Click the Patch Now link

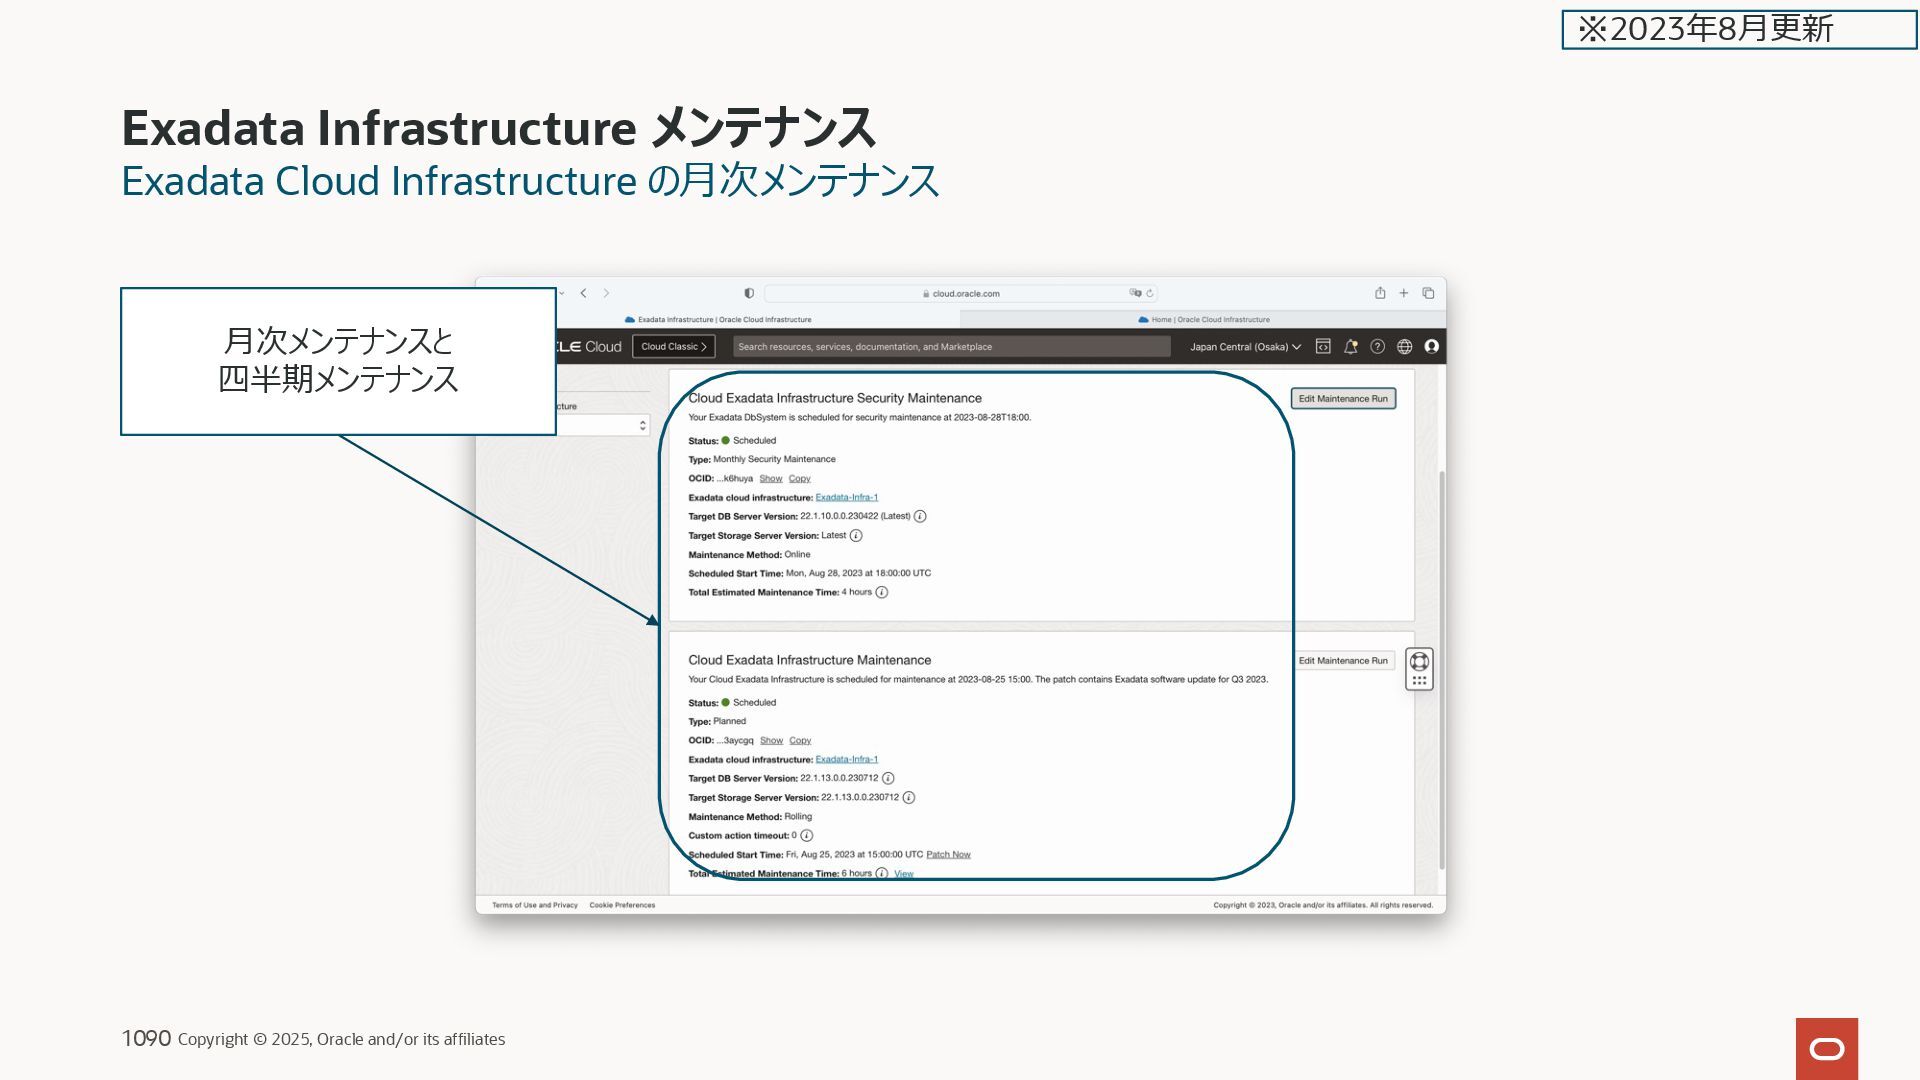coord(948,855)
